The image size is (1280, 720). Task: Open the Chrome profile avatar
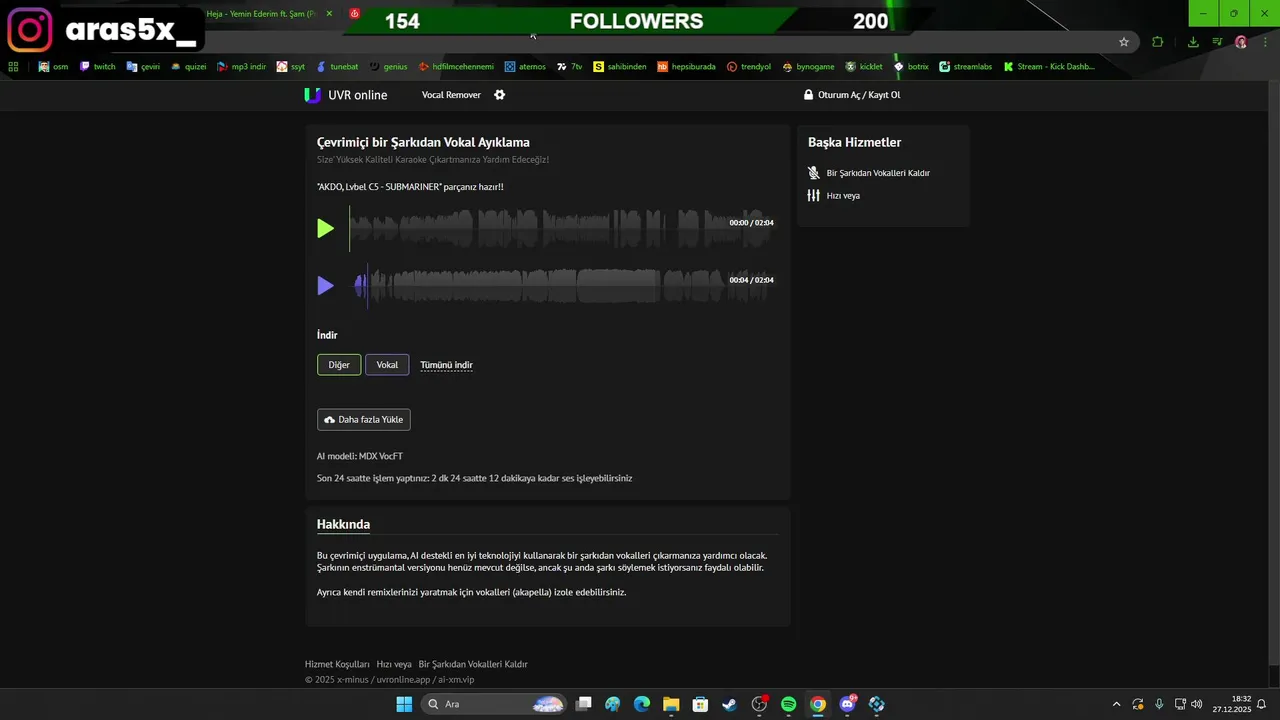tap(1241, 42)
